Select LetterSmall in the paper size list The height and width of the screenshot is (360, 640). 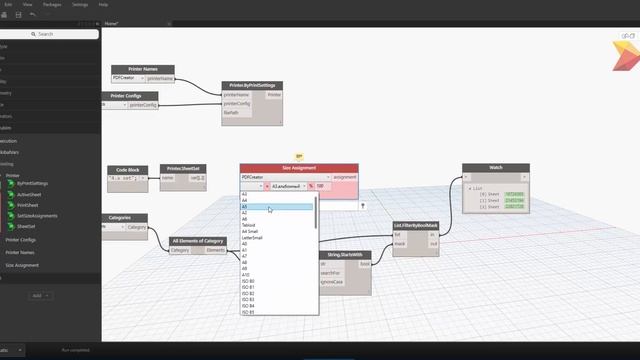coord(277,238)
